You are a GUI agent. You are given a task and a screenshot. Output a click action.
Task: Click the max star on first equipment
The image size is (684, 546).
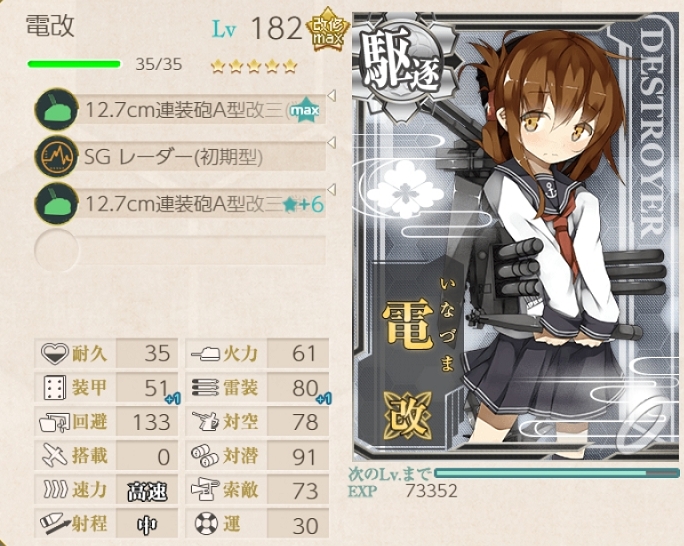pyautogui.click(x=305, y=110)
